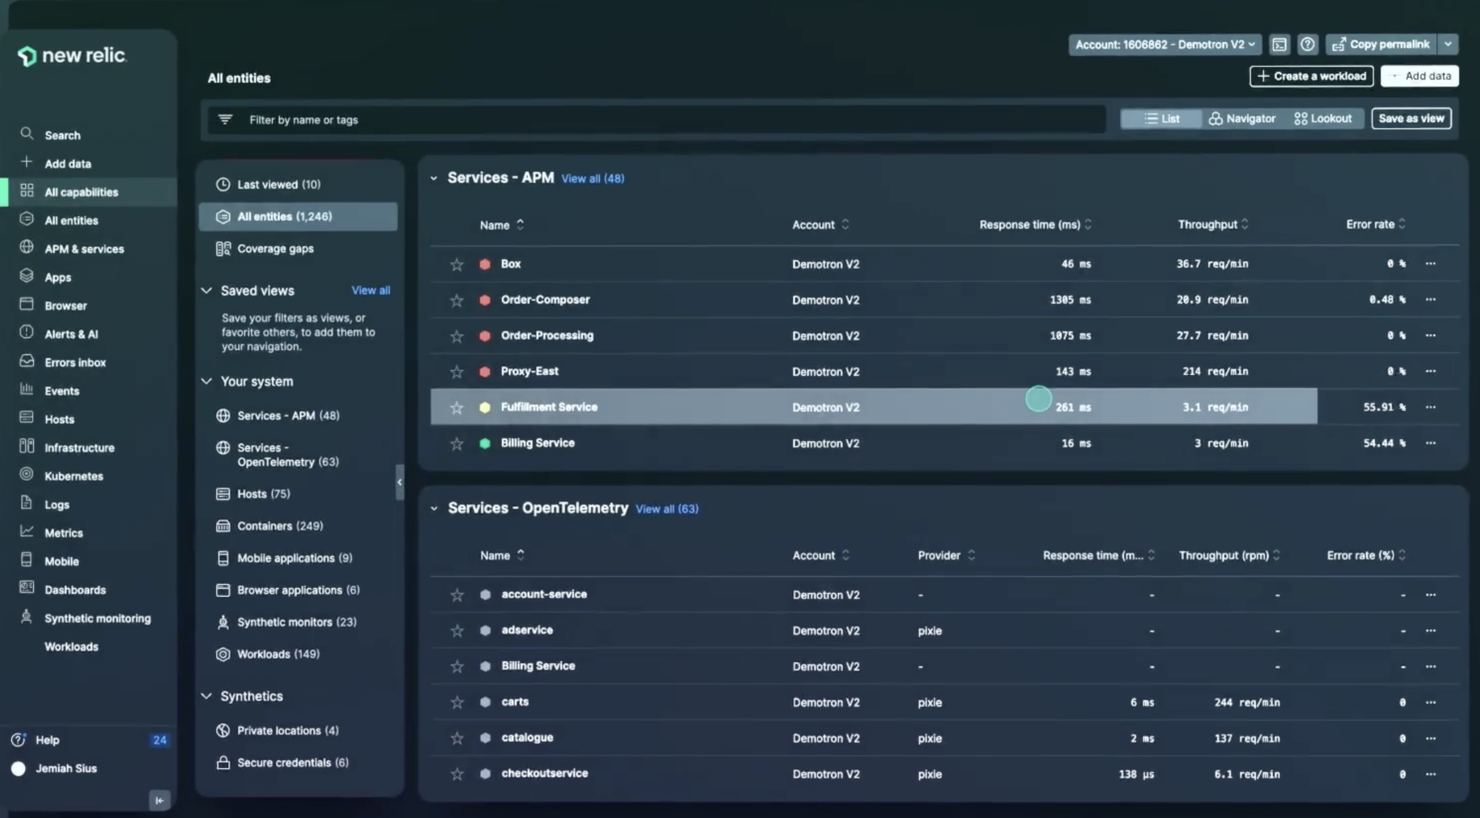Image resolution: width=1480 pixels, height=818 pixels.
Task: Open the Account 1606862 Demotron V2 dropdown
Action: coord(1163,44)
